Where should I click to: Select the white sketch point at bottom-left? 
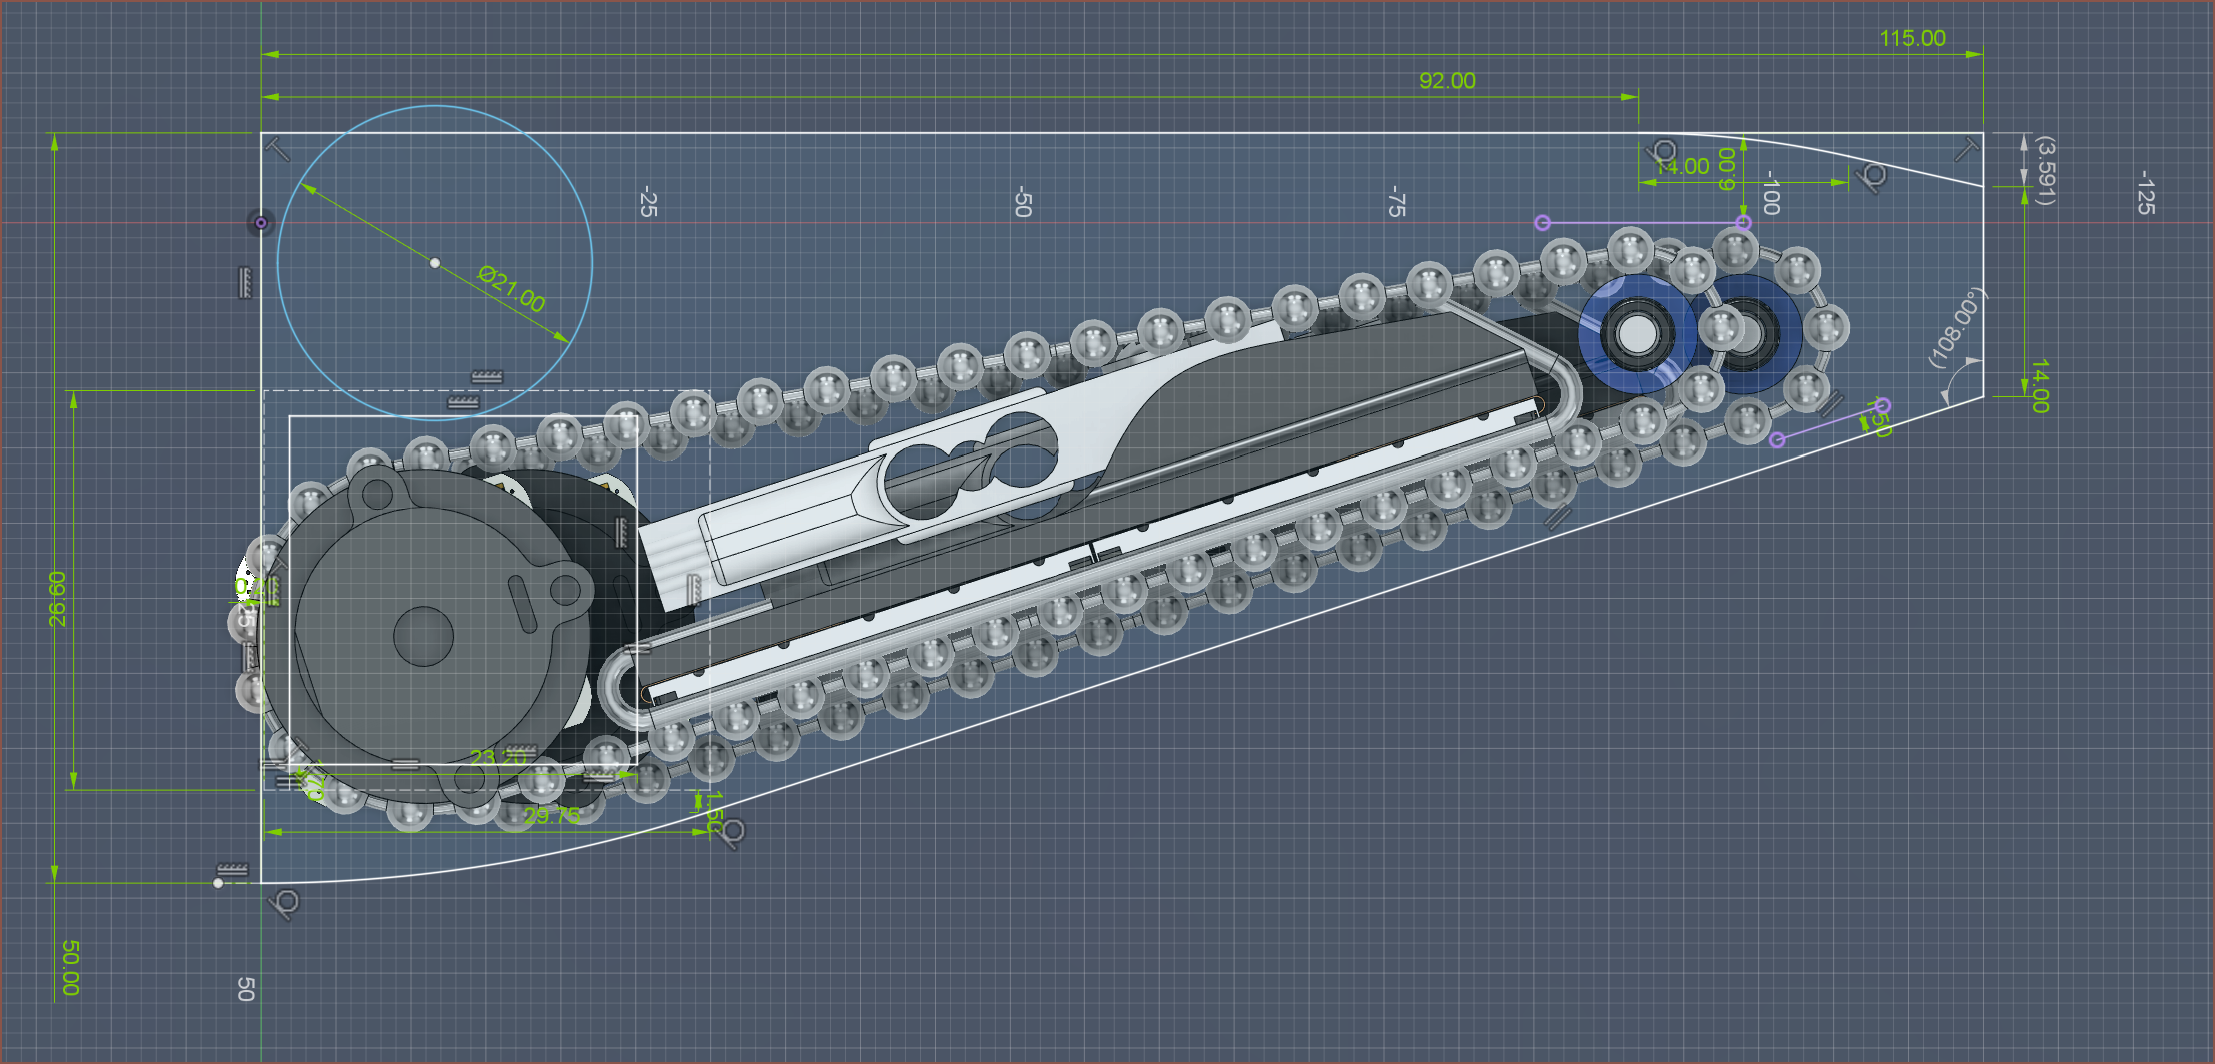(x=218, y=883)
